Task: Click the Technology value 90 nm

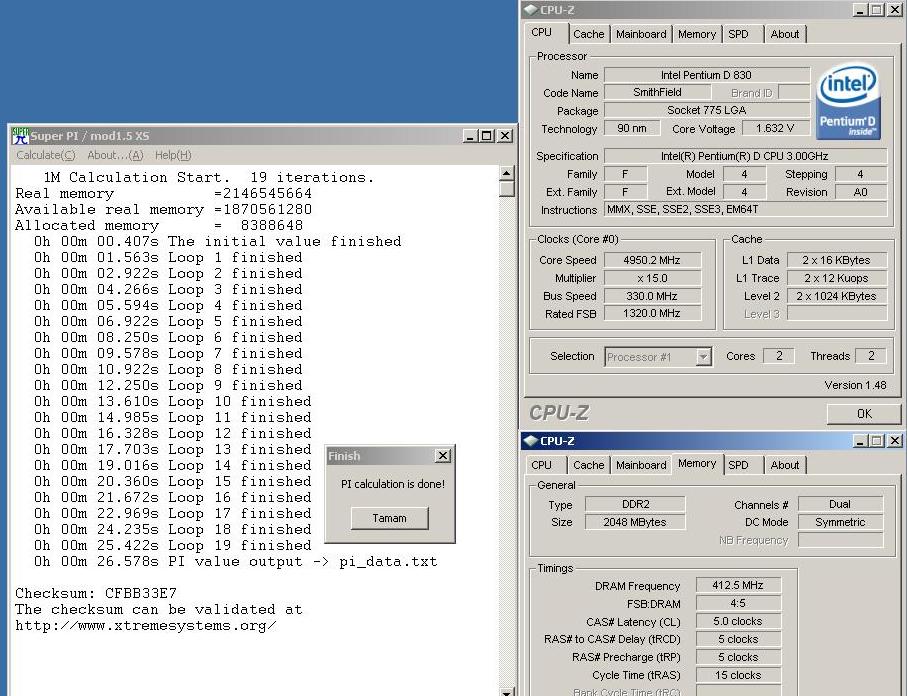Action: (x=632, y=128)
